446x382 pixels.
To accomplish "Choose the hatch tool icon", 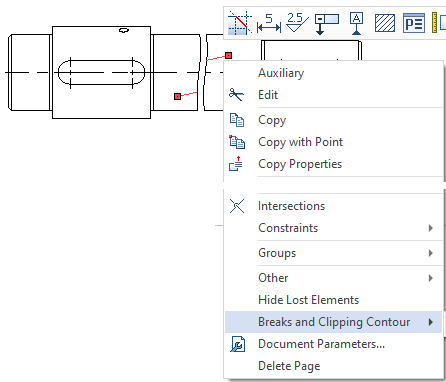I will (385, 23).
